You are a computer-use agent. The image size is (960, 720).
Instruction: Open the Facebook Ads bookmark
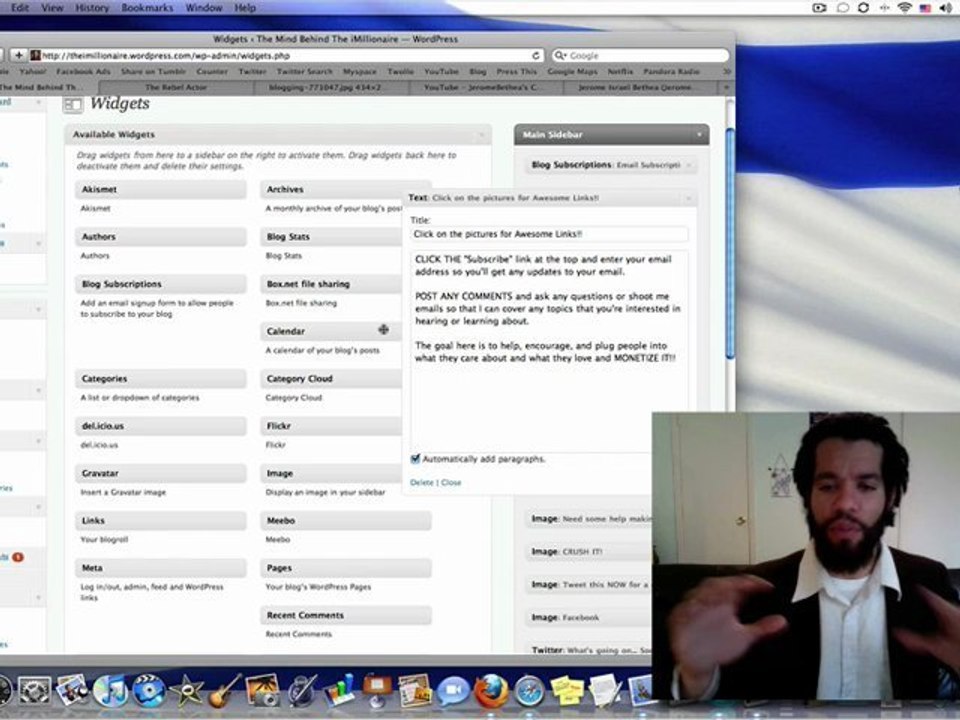(x=83, y=72)
